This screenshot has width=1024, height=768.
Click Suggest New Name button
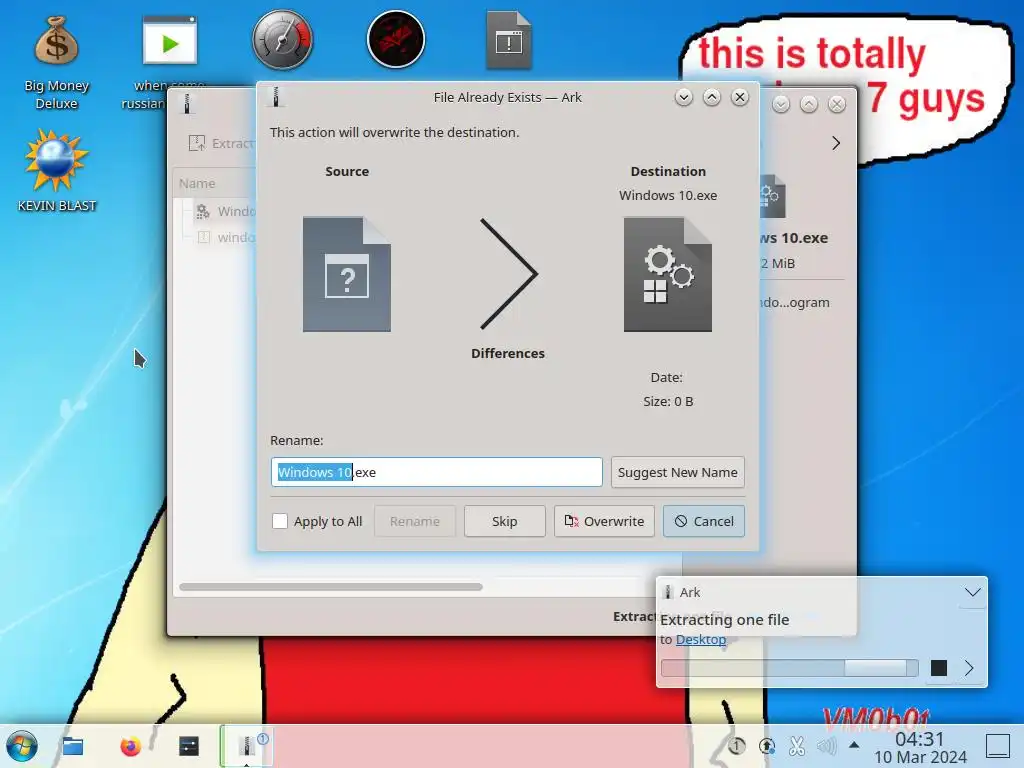pyautogui.click(x=678, y=472)
